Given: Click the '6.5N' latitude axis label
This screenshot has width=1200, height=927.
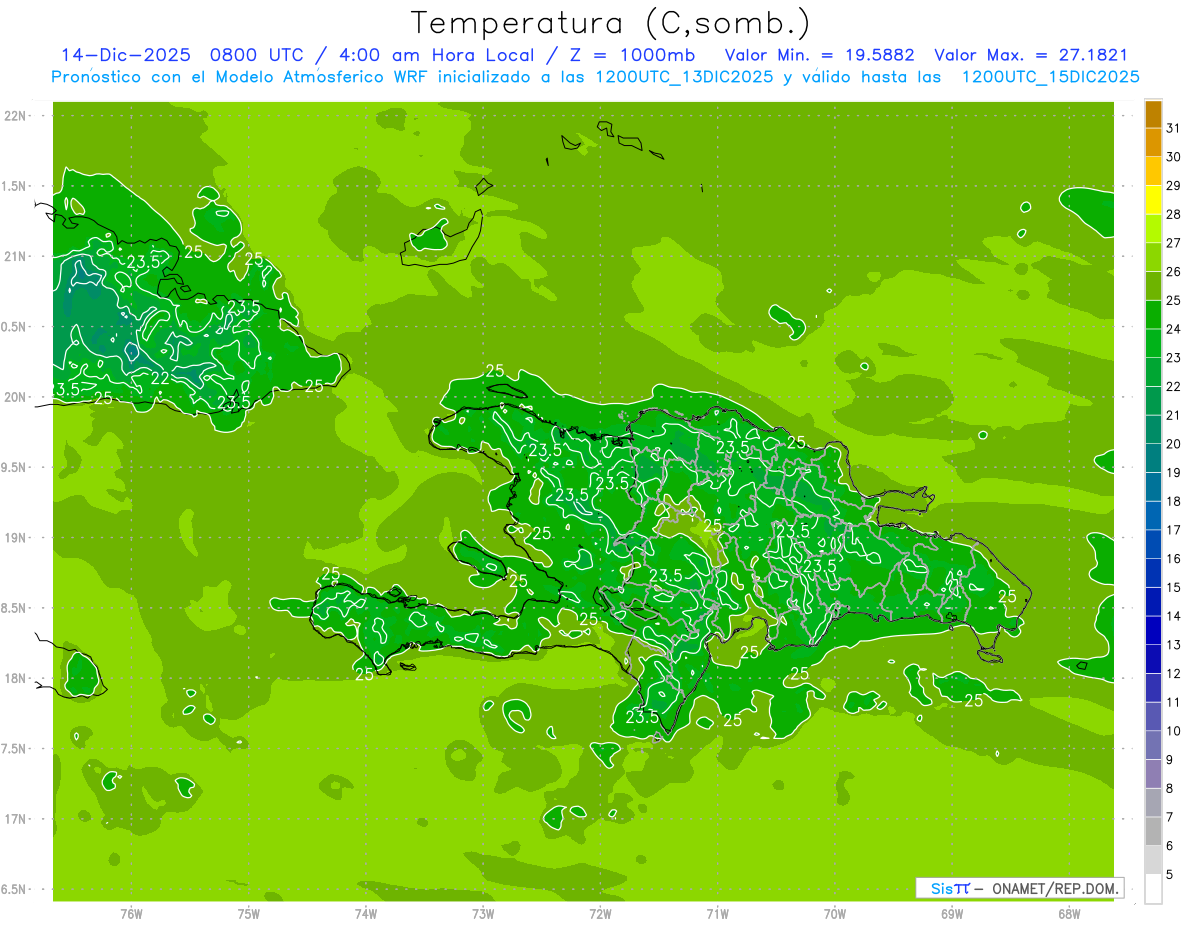Looking at the screenshot, I should click(x=15, y=889).
